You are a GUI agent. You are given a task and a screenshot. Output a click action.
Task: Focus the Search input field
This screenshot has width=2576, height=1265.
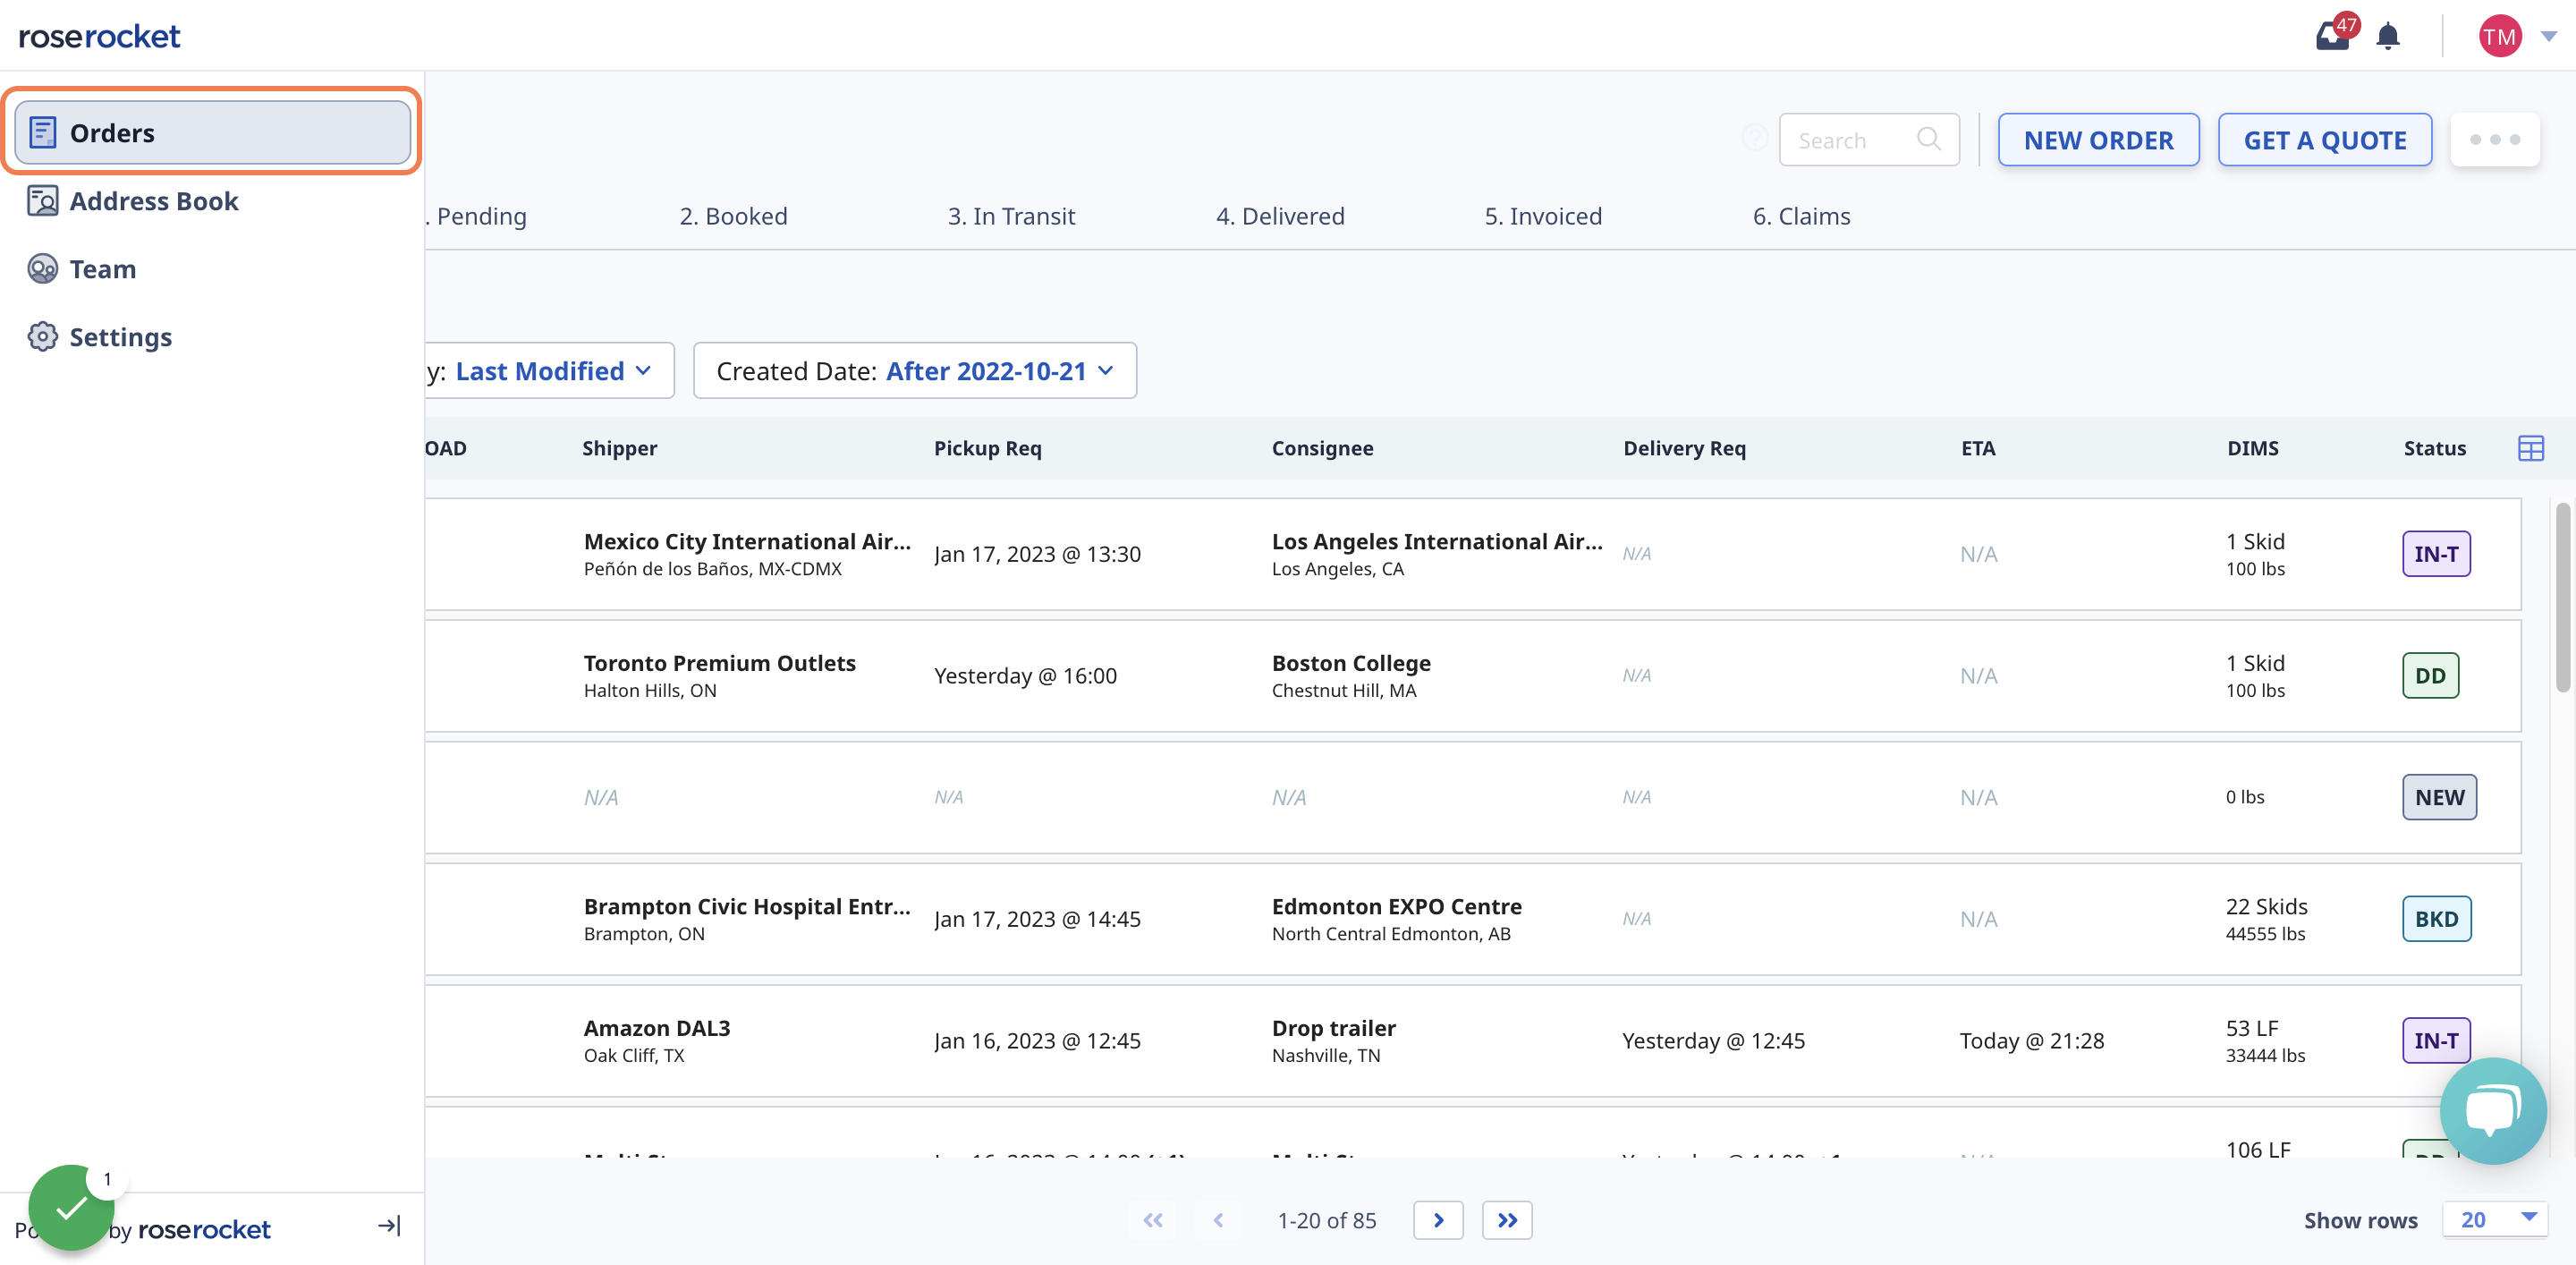[x=1868, y=140]
